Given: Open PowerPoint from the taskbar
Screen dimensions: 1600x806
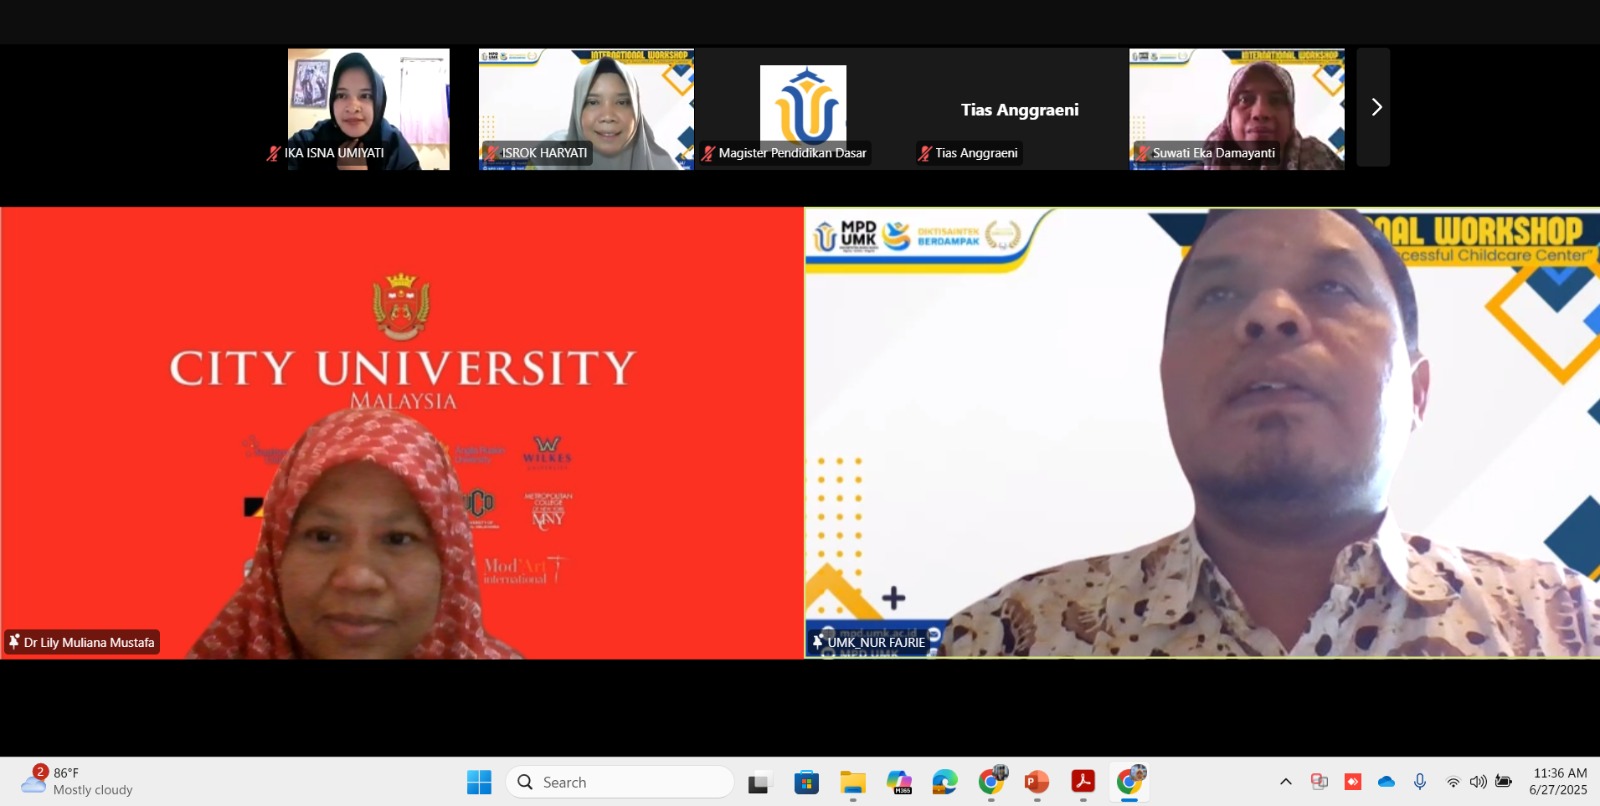Looking at the screenshot, I should [1037, 782].
